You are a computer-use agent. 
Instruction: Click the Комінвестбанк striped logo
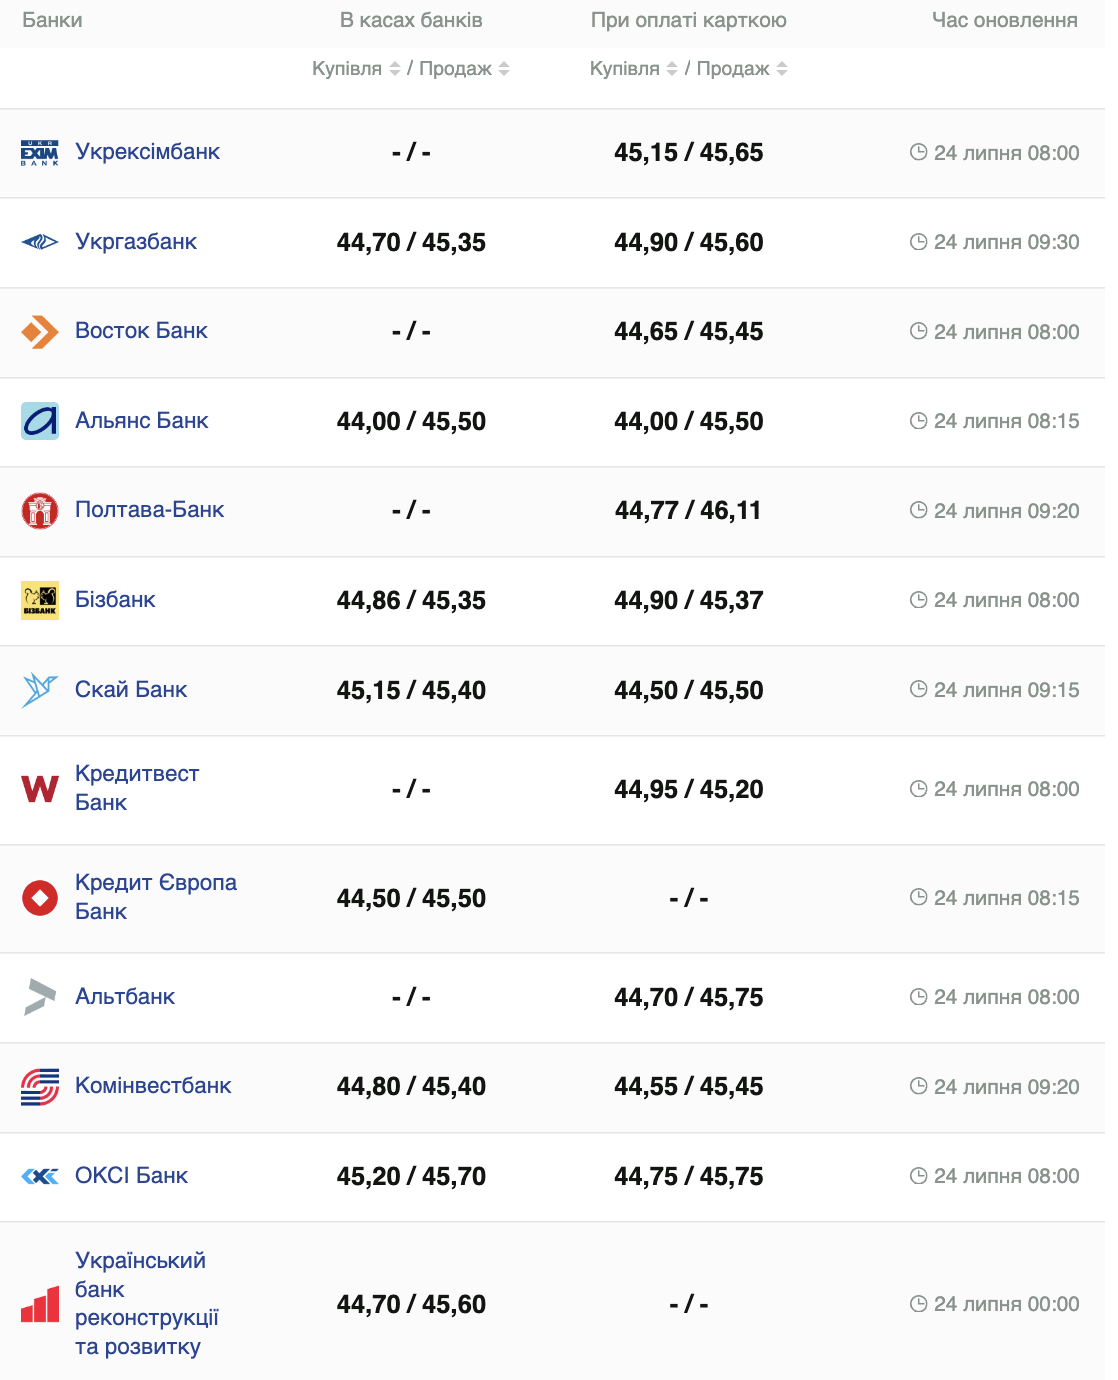[x=40, y=1087]
